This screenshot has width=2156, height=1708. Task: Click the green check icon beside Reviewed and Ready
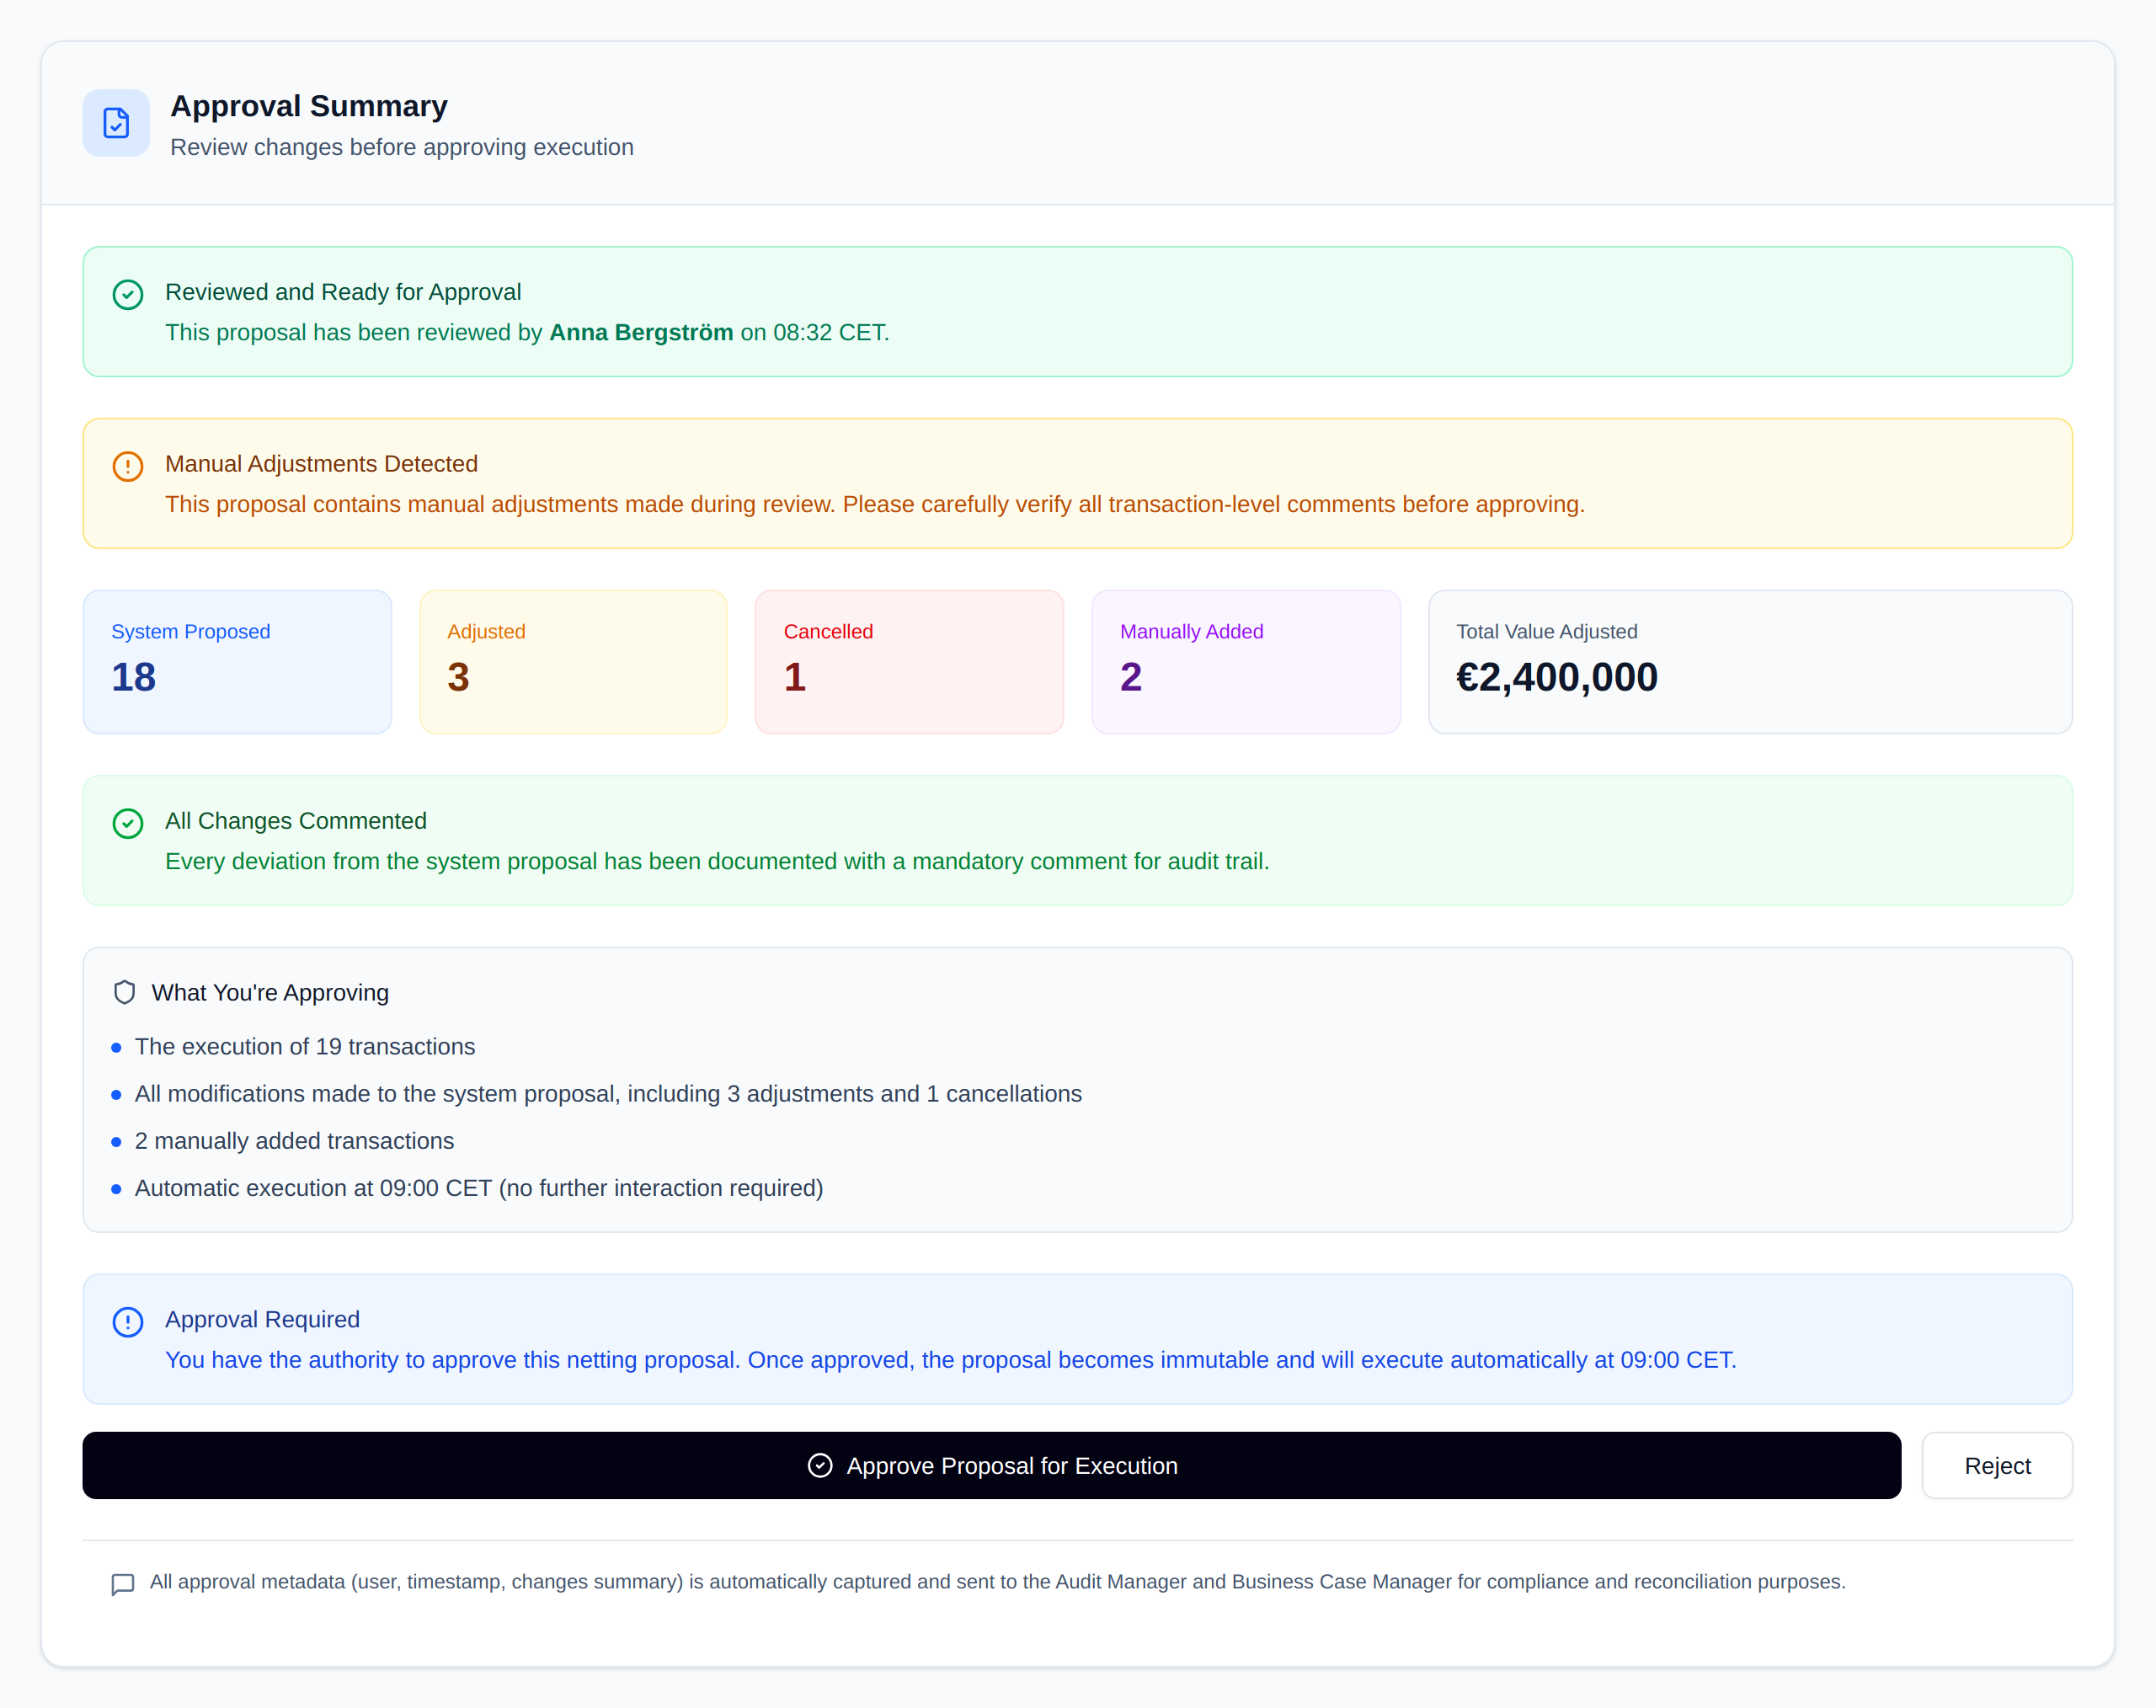point(128,294)
